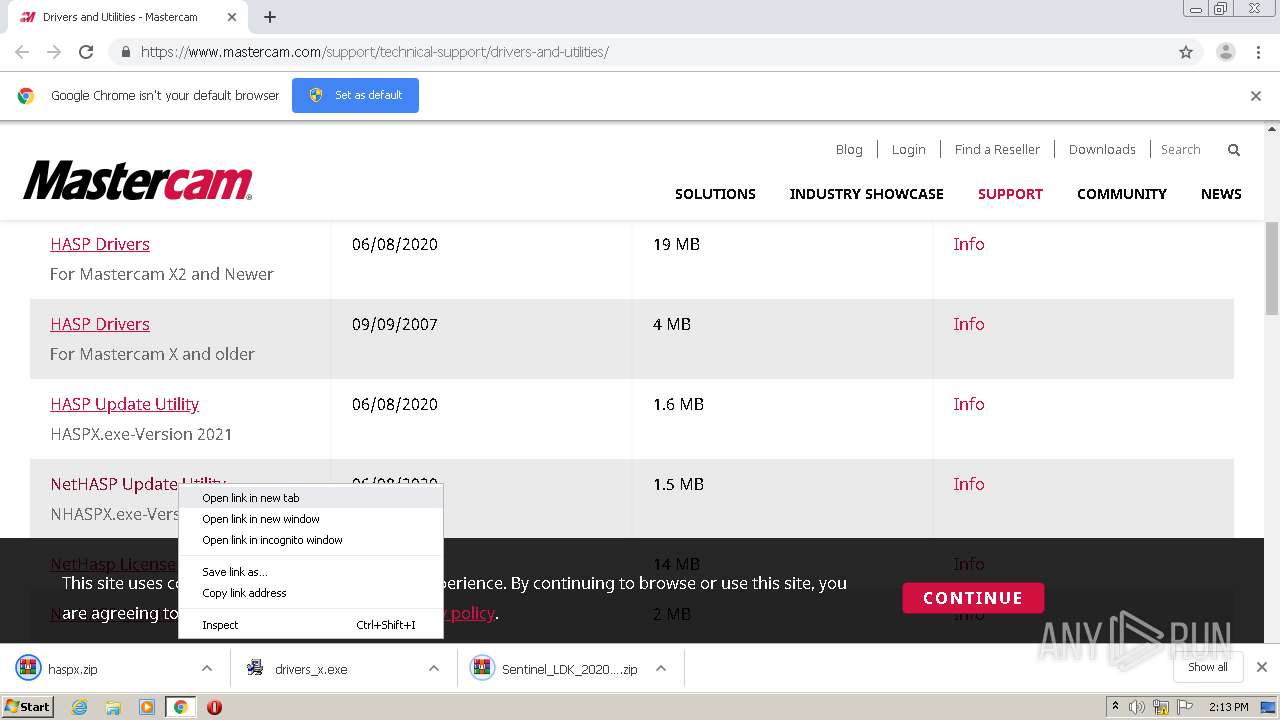Click the browser back arrow
1280x720 pixels.
(22, 52)
